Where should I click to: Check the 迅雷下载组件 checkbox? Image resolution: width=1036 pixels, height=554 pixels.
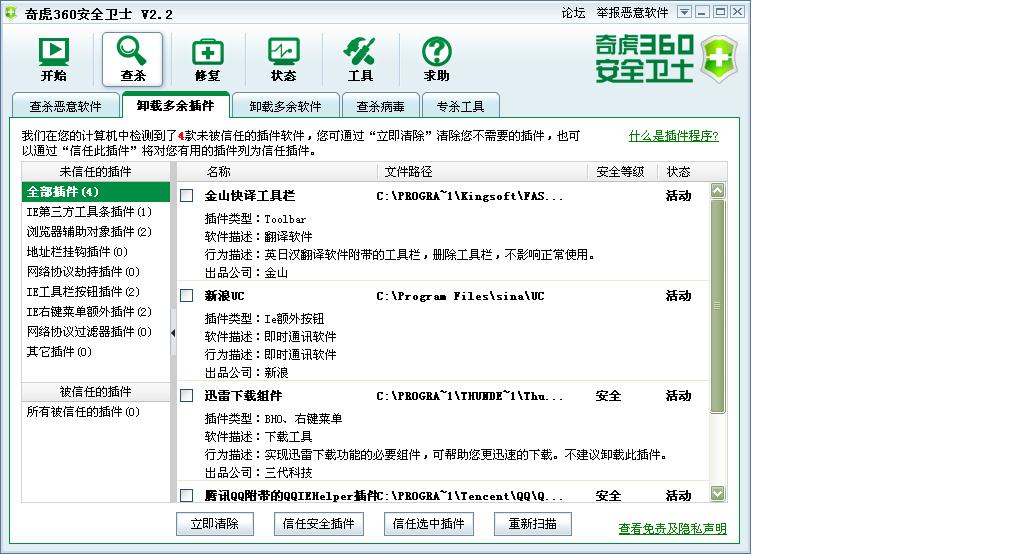click(x=187, y=395)
